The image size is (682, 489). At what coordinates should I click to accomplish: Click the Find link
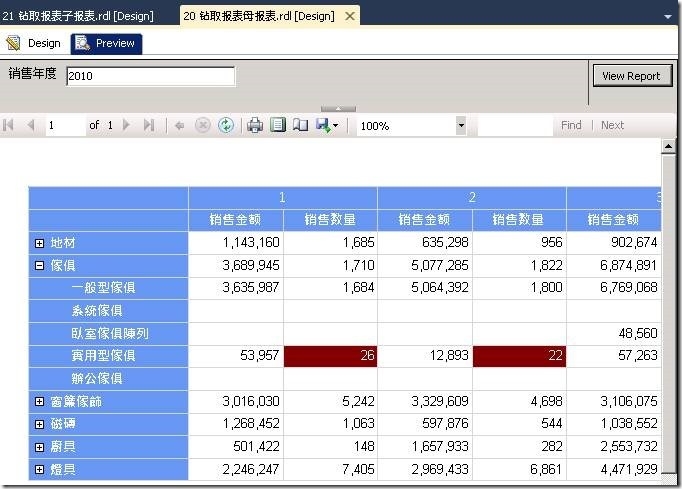click(571, 125)
